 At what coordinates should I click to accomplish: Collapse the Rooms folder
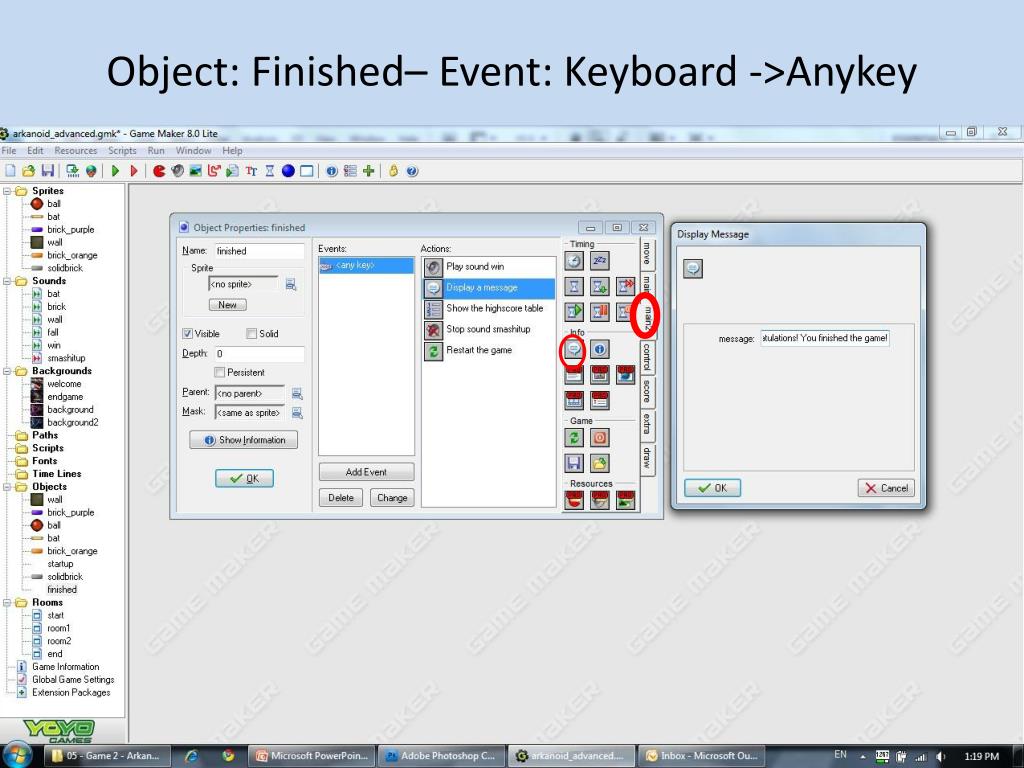[x=7, y=602]
